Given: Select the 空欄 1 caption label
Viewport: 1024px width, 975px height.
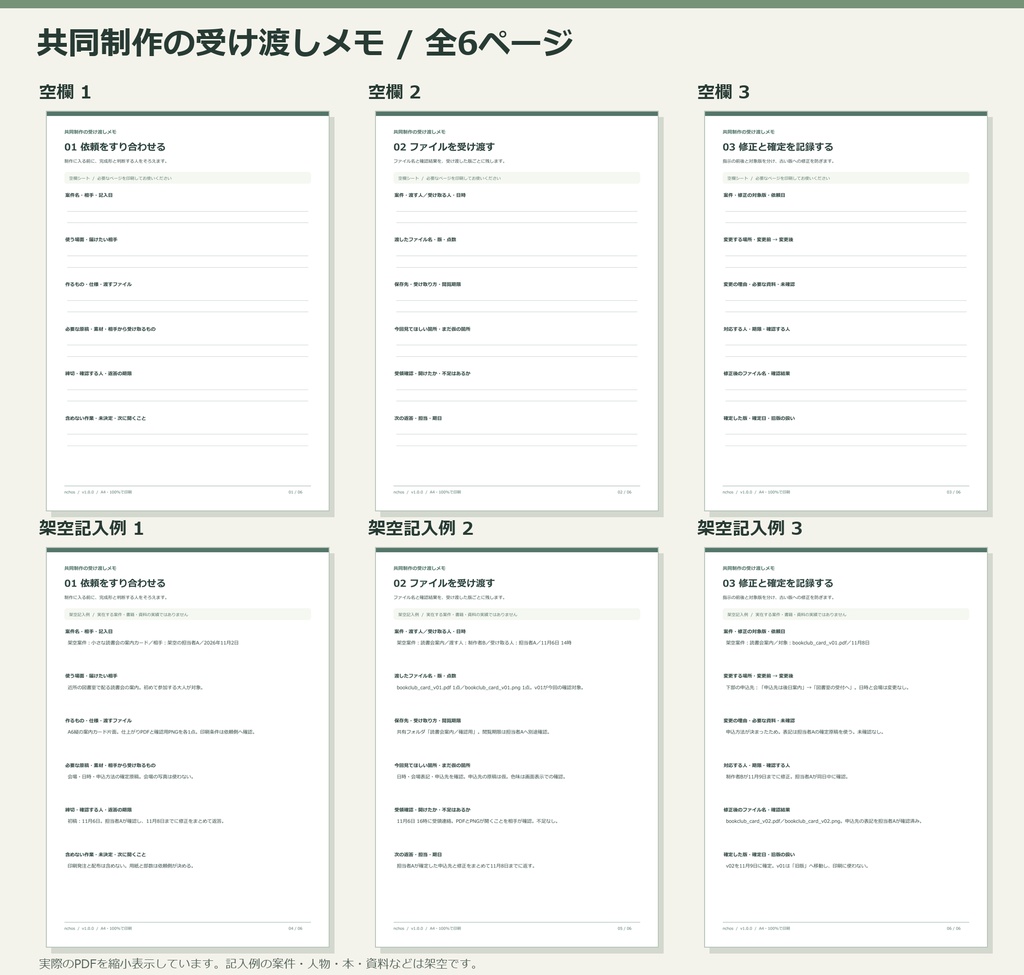Looking at the screenshot, I should [65, 92].
